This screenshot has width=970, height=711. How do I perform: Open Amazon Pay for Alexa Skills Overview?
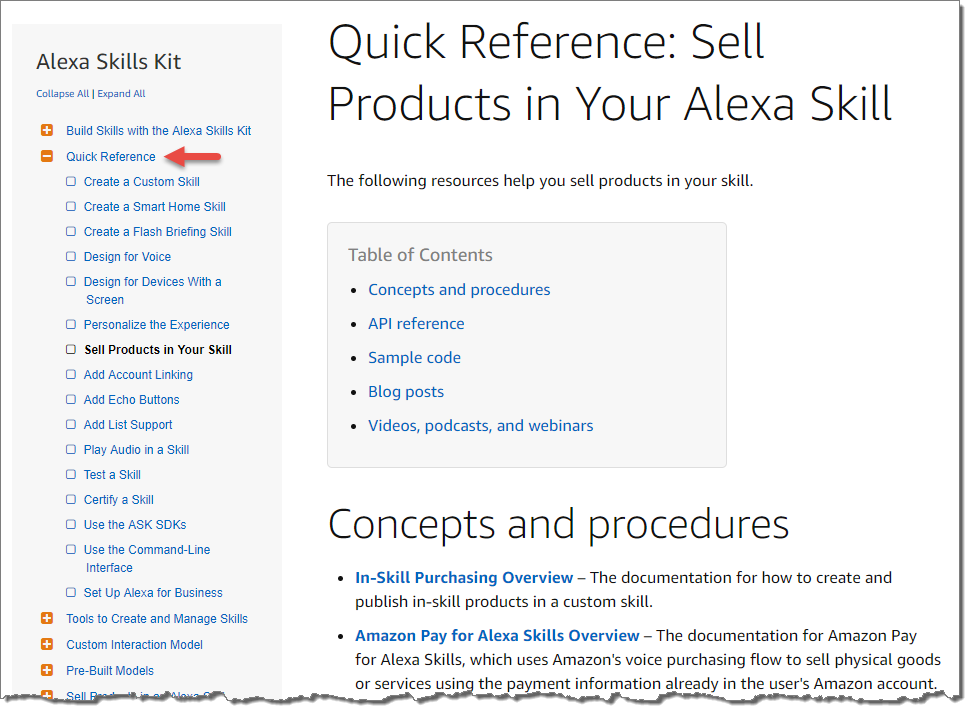point(497,636)
